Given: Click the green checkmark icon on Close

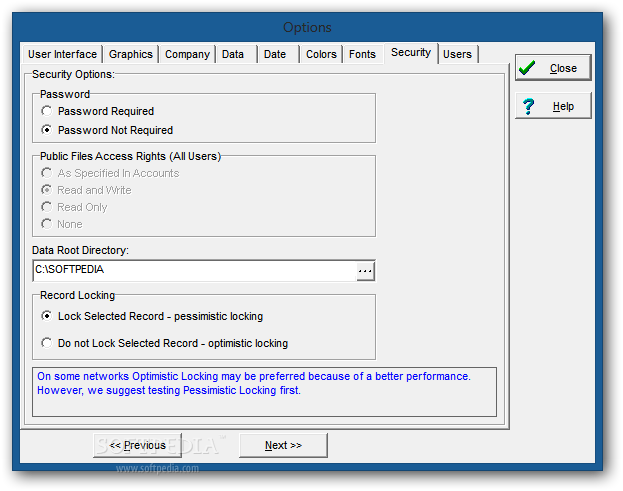Looking at the screenshot, I should [x=527, y=68].
